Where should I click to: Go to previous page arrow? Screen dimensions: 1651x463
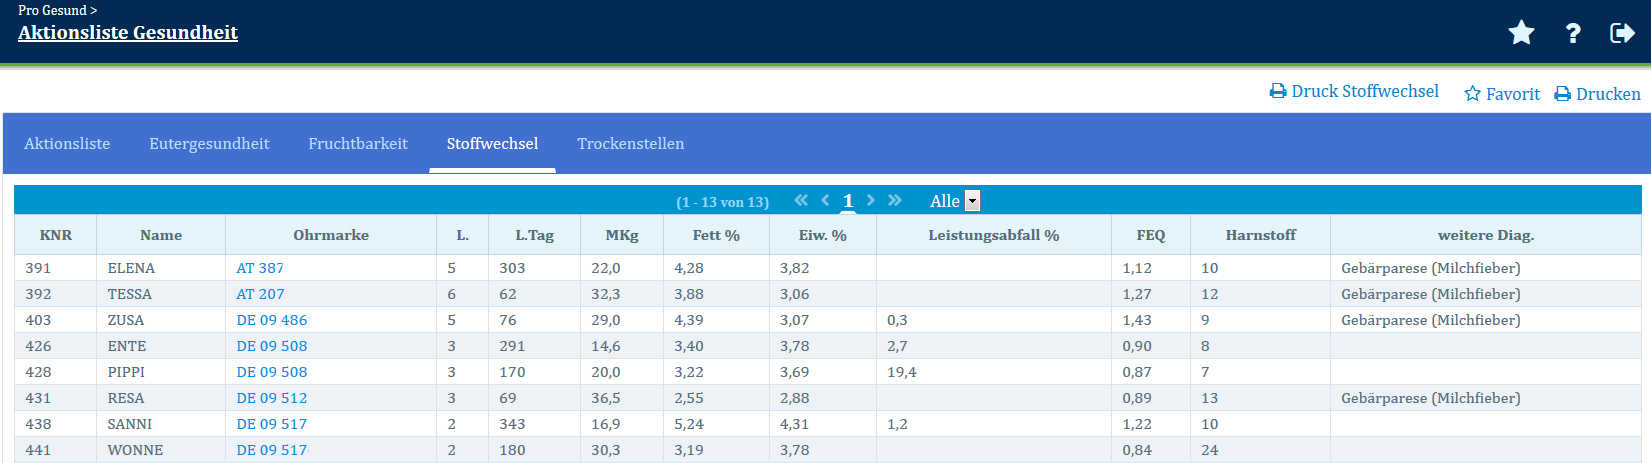click(825, 200)
